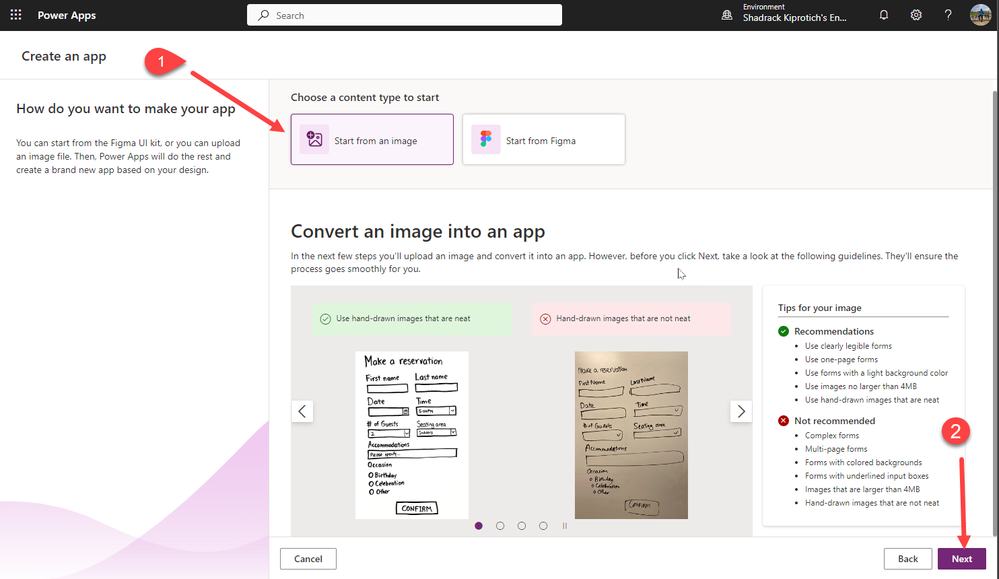Click the Figma logo icon
The height and width of the screenshot is (579, 999).
pyautogui.click(x=485, y=139)
